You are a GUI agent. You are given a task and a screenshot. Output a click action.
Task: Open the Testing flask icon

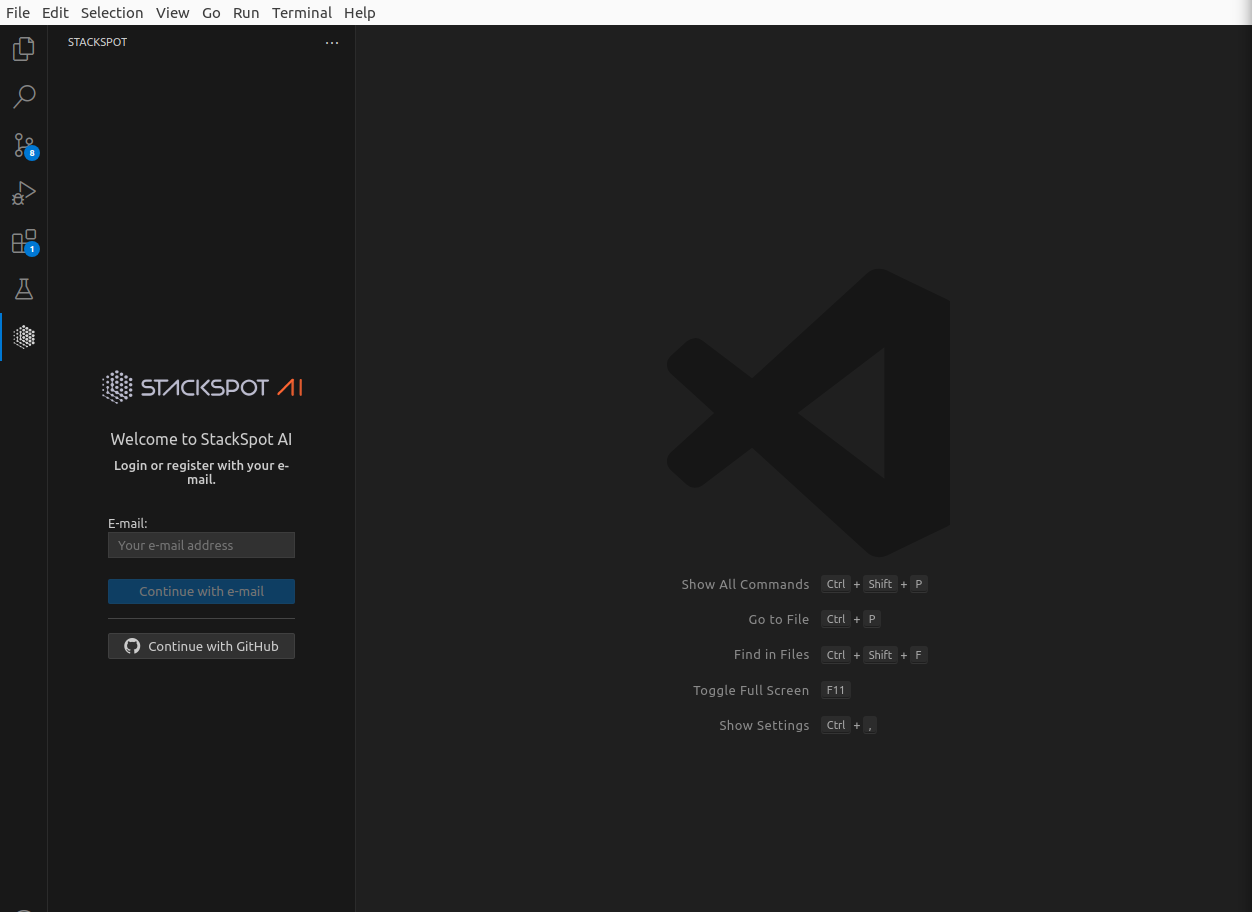click(24, 289)
